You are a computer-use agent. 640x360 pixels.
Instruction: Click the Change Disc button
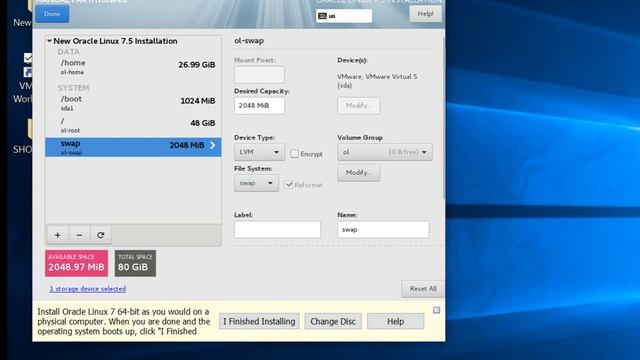[x=333, y=321]
